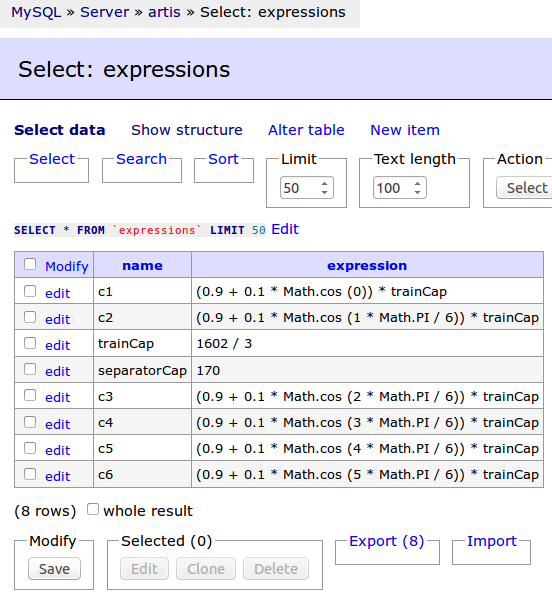Viewport: 552px width, 599px height.
Task: Click Edit next to the SQL query
Action: (x=285, y=229)
